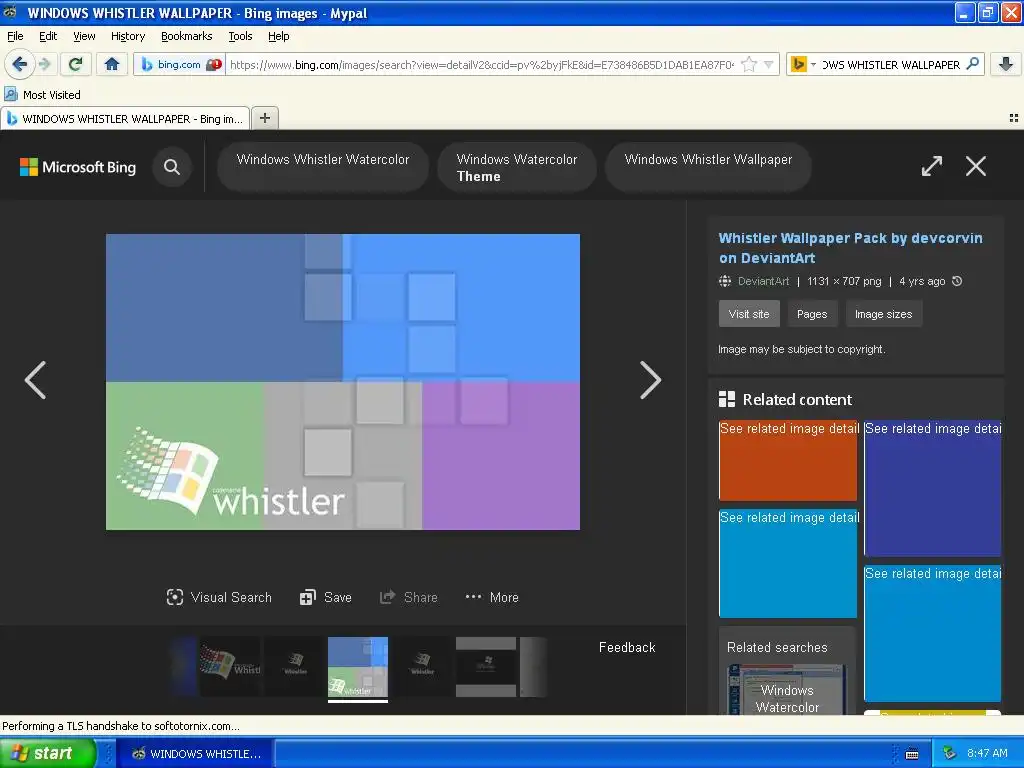Screen dimensions: 1024x768
Task: Start a Visual Search on the image
Action: [219, 597]
